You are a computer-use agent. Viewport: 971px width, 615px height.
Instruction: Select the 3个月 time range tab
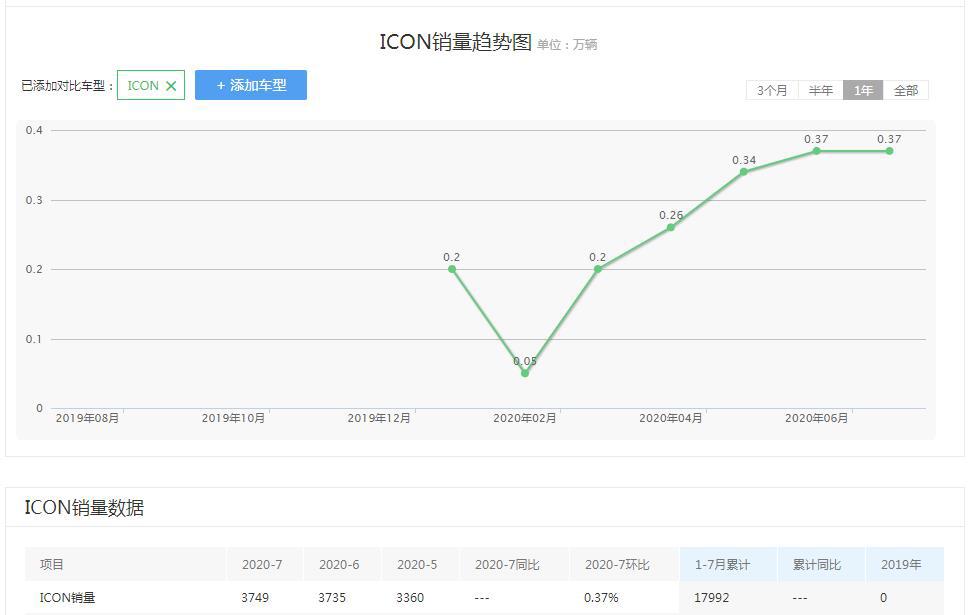tap(772, 90)
